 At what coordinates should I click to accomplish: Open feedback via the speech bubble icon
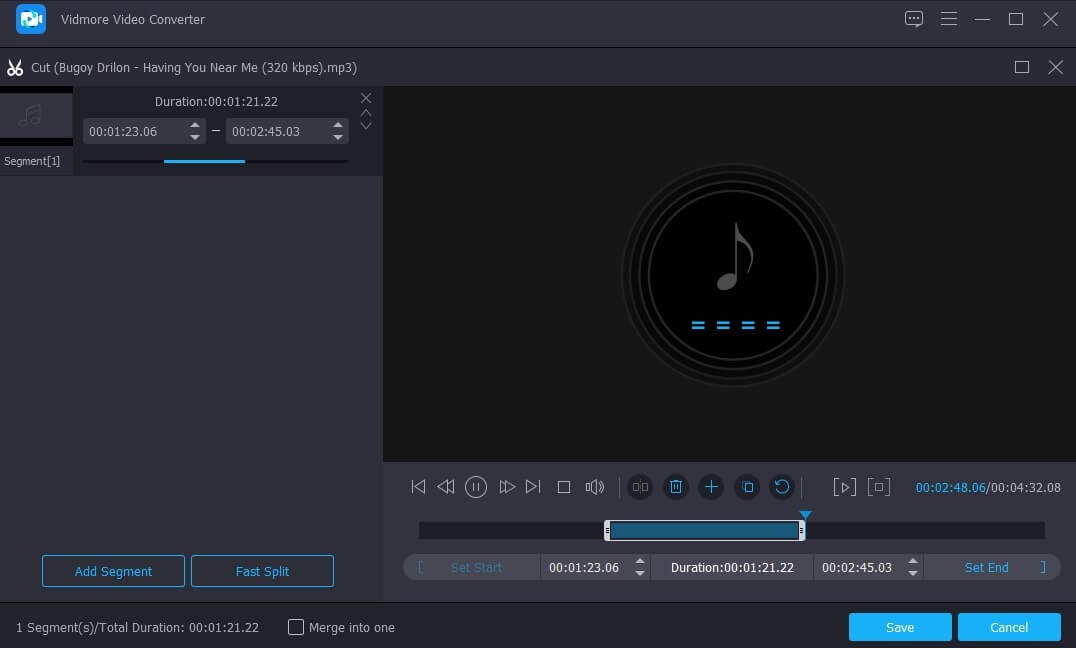(x=913, y=19)
